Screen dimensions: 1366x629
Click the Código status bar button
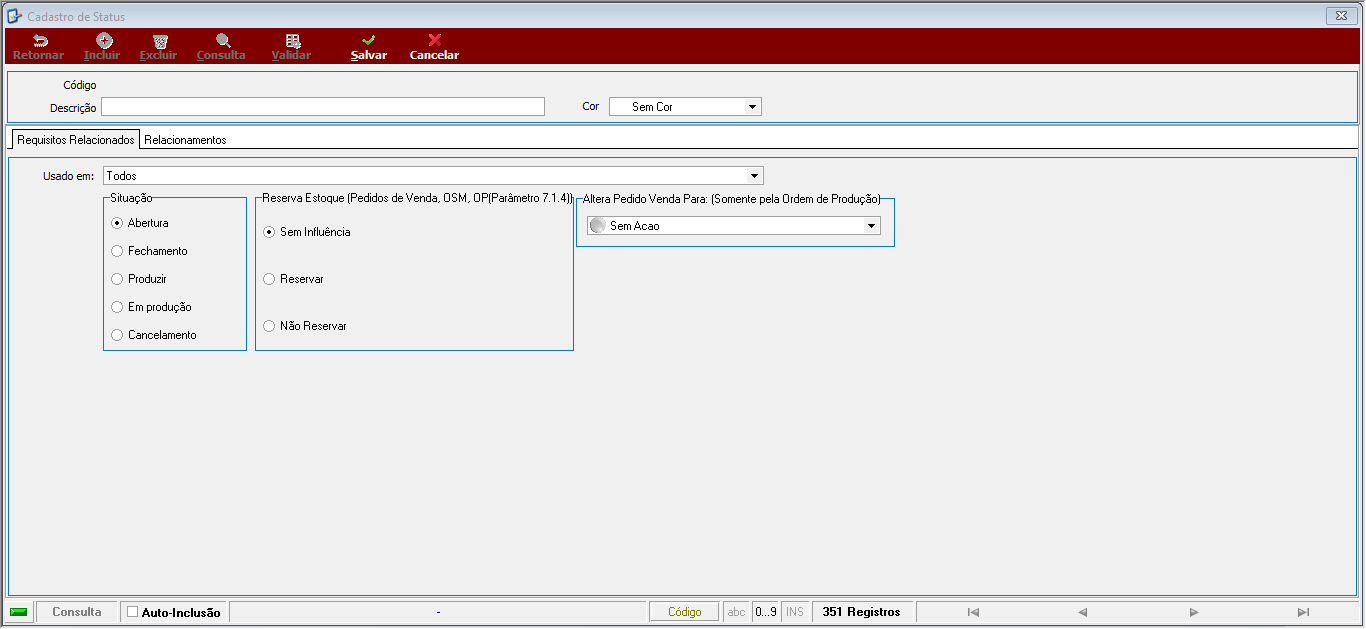(x=684, y=612)
